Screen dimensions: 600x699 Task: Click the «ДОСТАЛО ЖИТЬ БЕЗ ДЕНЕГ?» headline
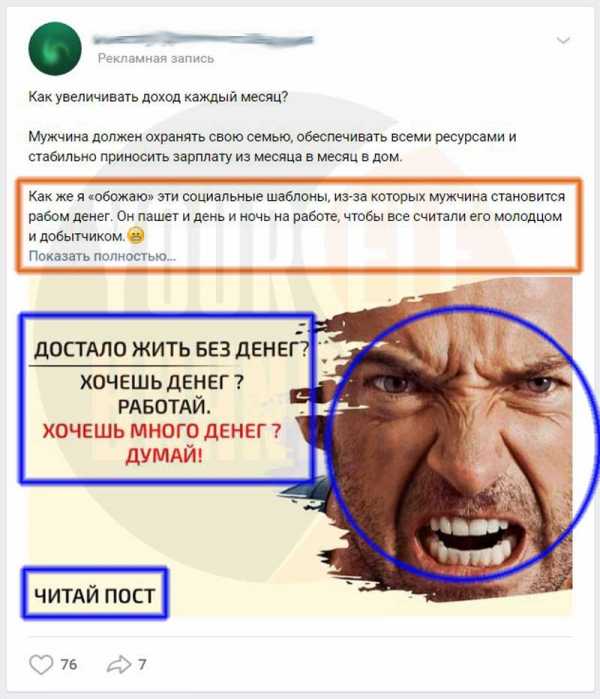click(171, 349)
